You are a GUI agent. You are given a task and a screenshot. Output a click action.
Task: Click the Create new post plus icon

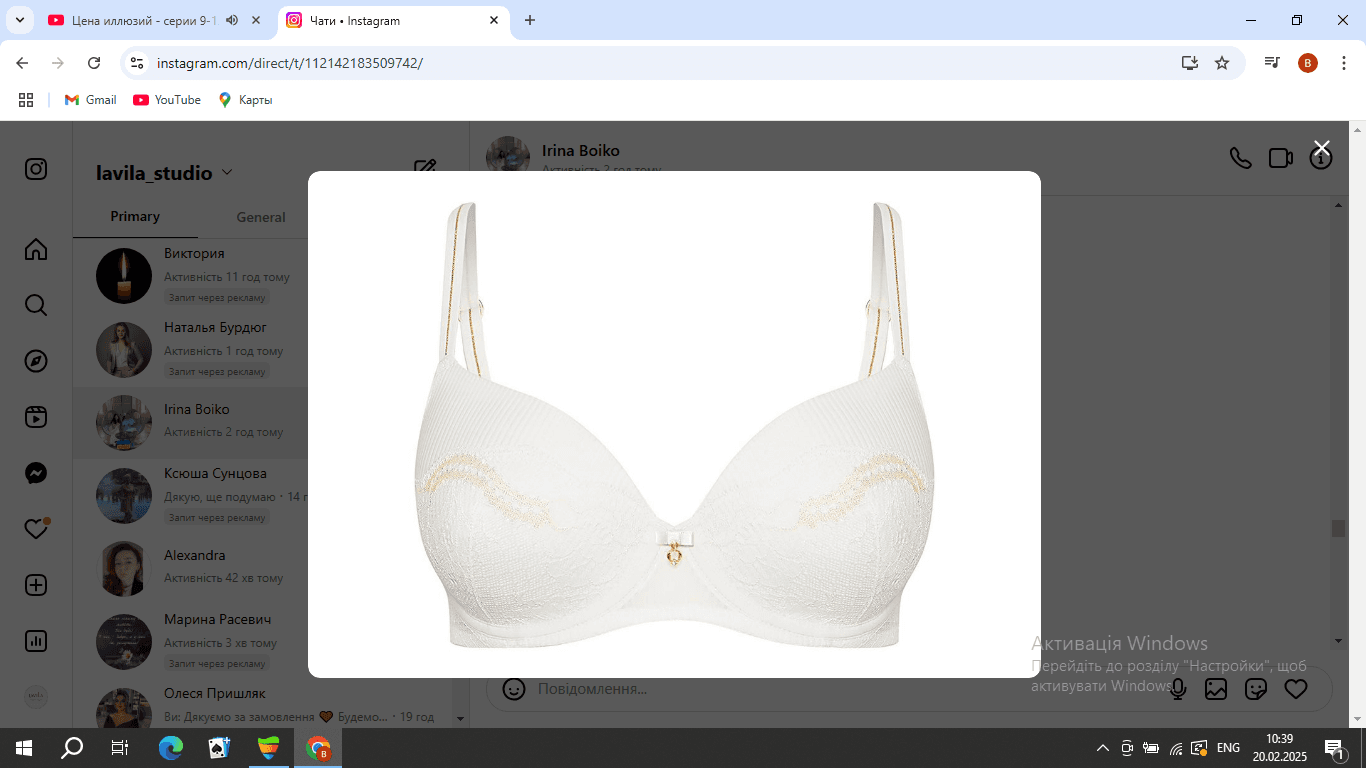coord(36,585)
